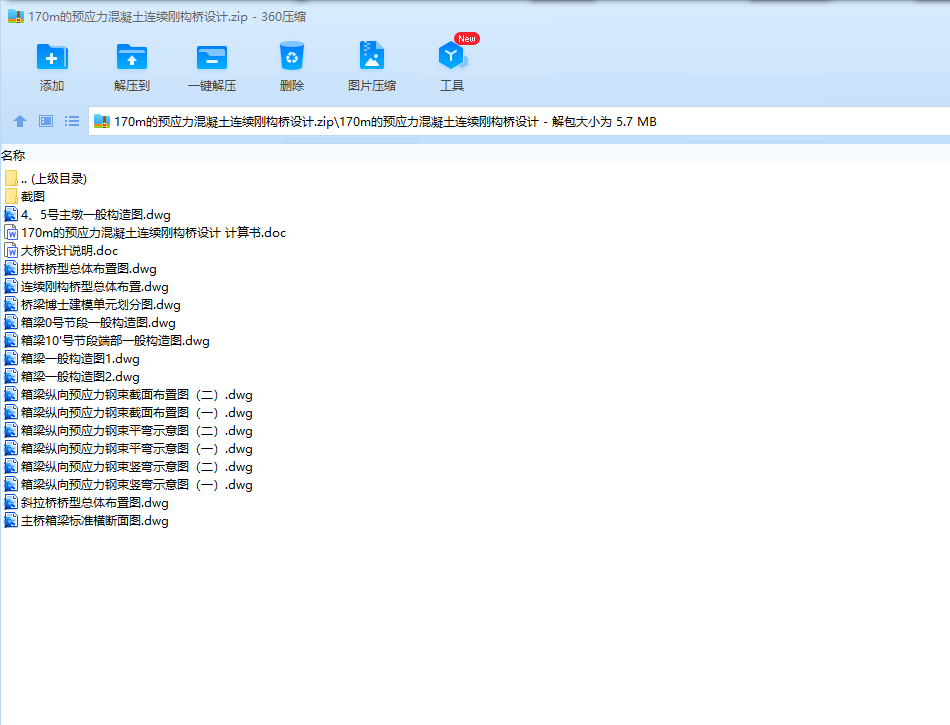Switch to thumbnail view mode icon
The width and height of the screenshot is (950, 725).
point(46,121)
